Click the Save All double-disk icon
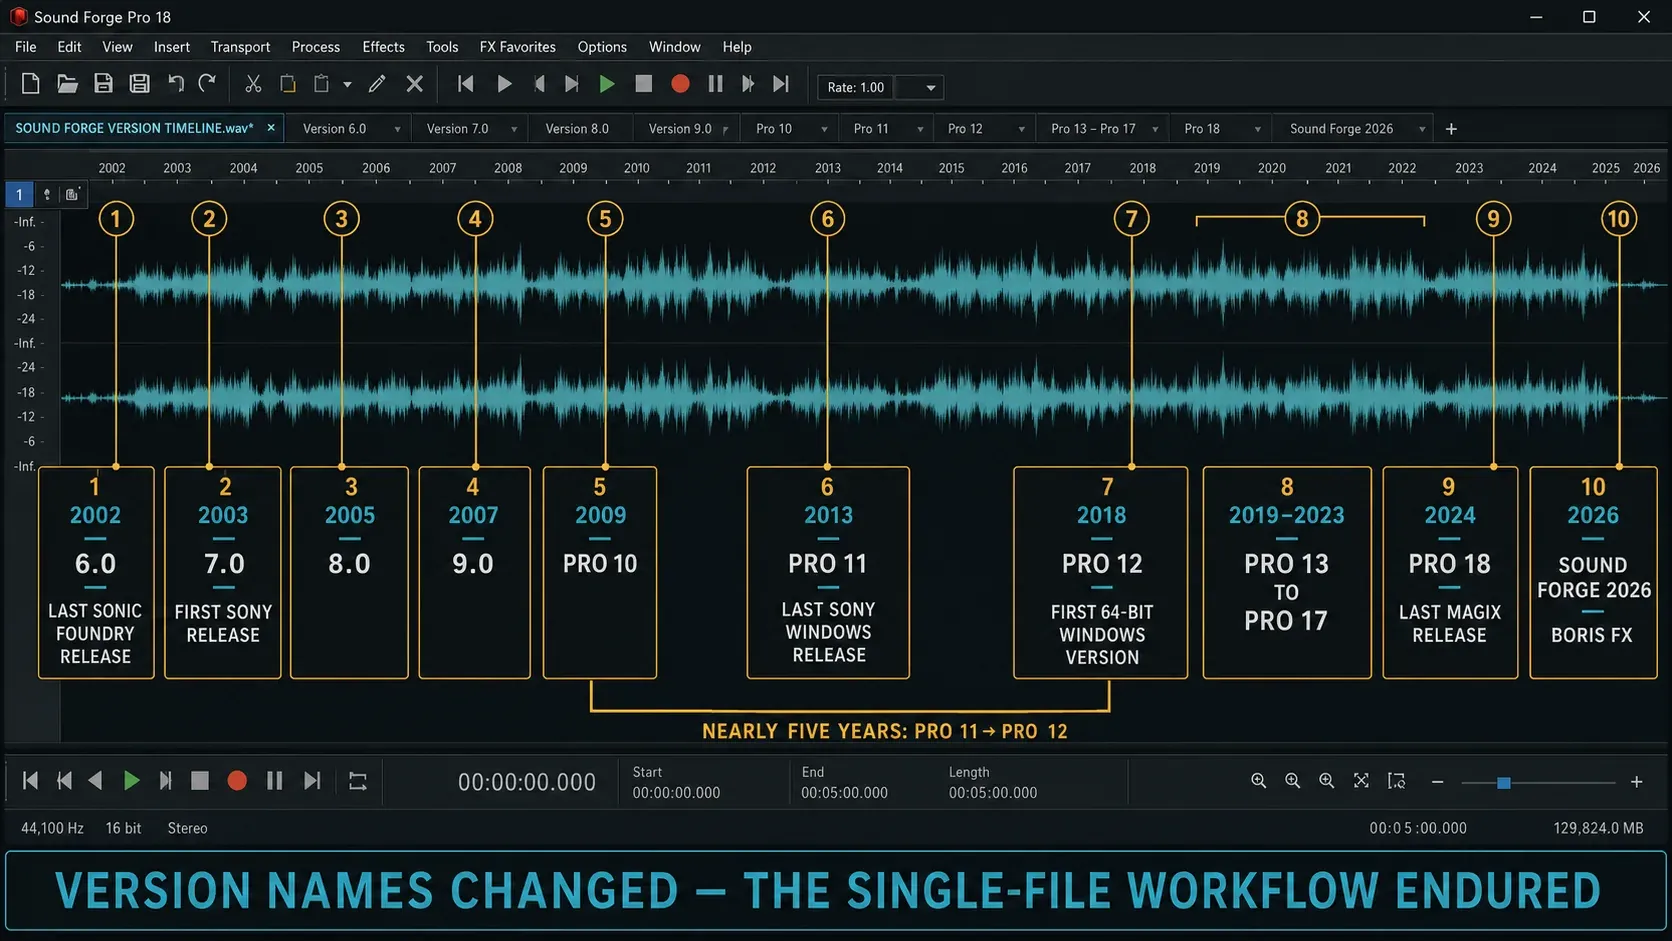The image size is (1672, 941). 140,84
